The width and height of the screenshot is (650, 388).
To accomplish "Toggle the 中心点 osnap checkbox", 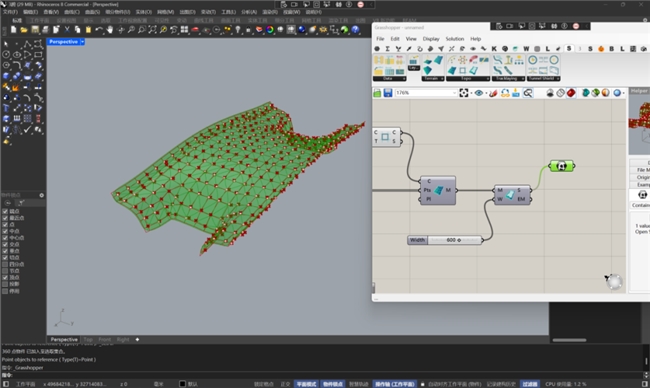I will point(5,238).
